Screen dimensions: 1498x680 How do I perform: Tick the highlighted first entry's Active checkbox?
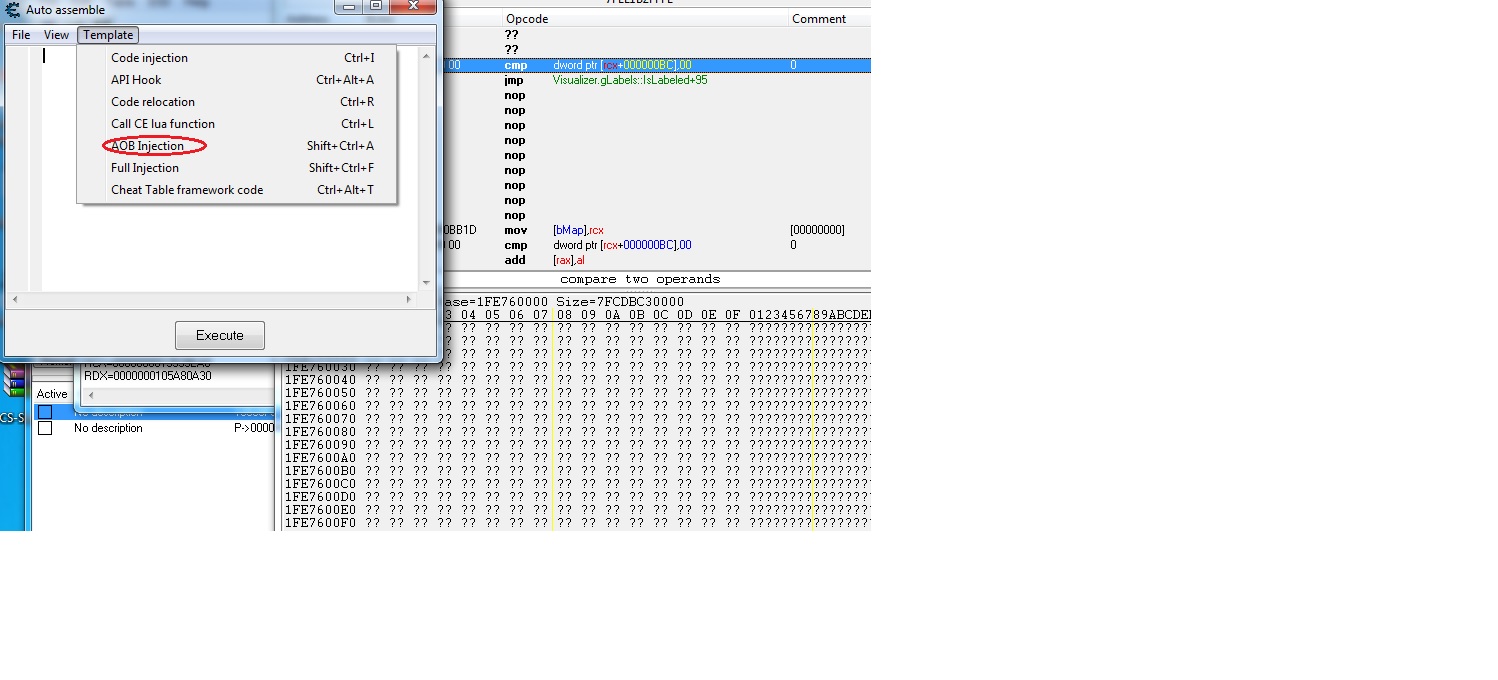[45, 412]
